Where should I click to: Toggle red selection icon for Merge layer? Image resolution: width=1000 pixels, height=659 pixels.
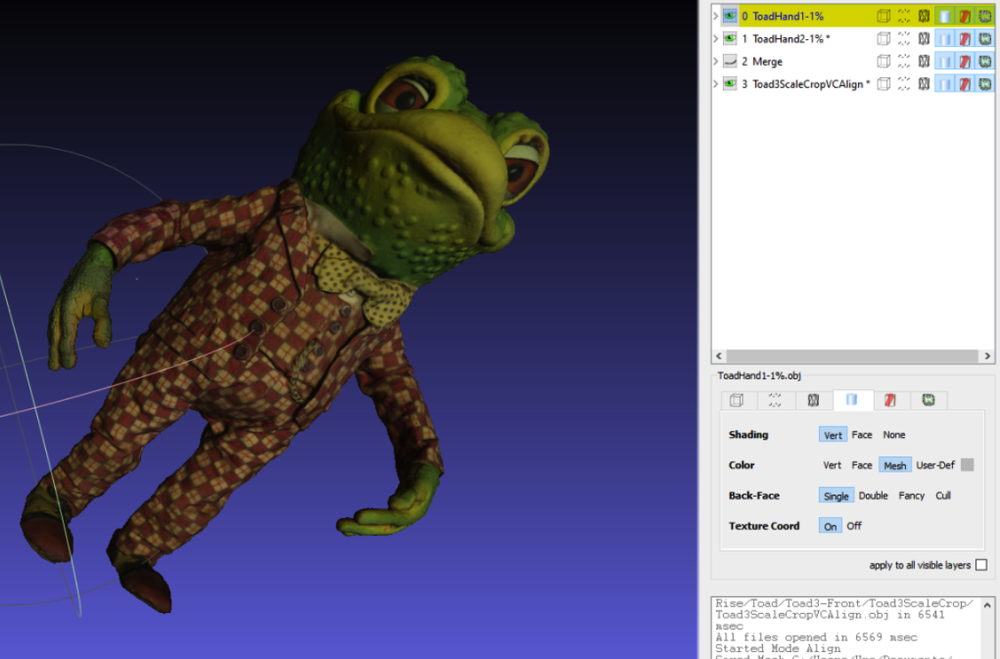pyautogui.click(x=965, y=61)
